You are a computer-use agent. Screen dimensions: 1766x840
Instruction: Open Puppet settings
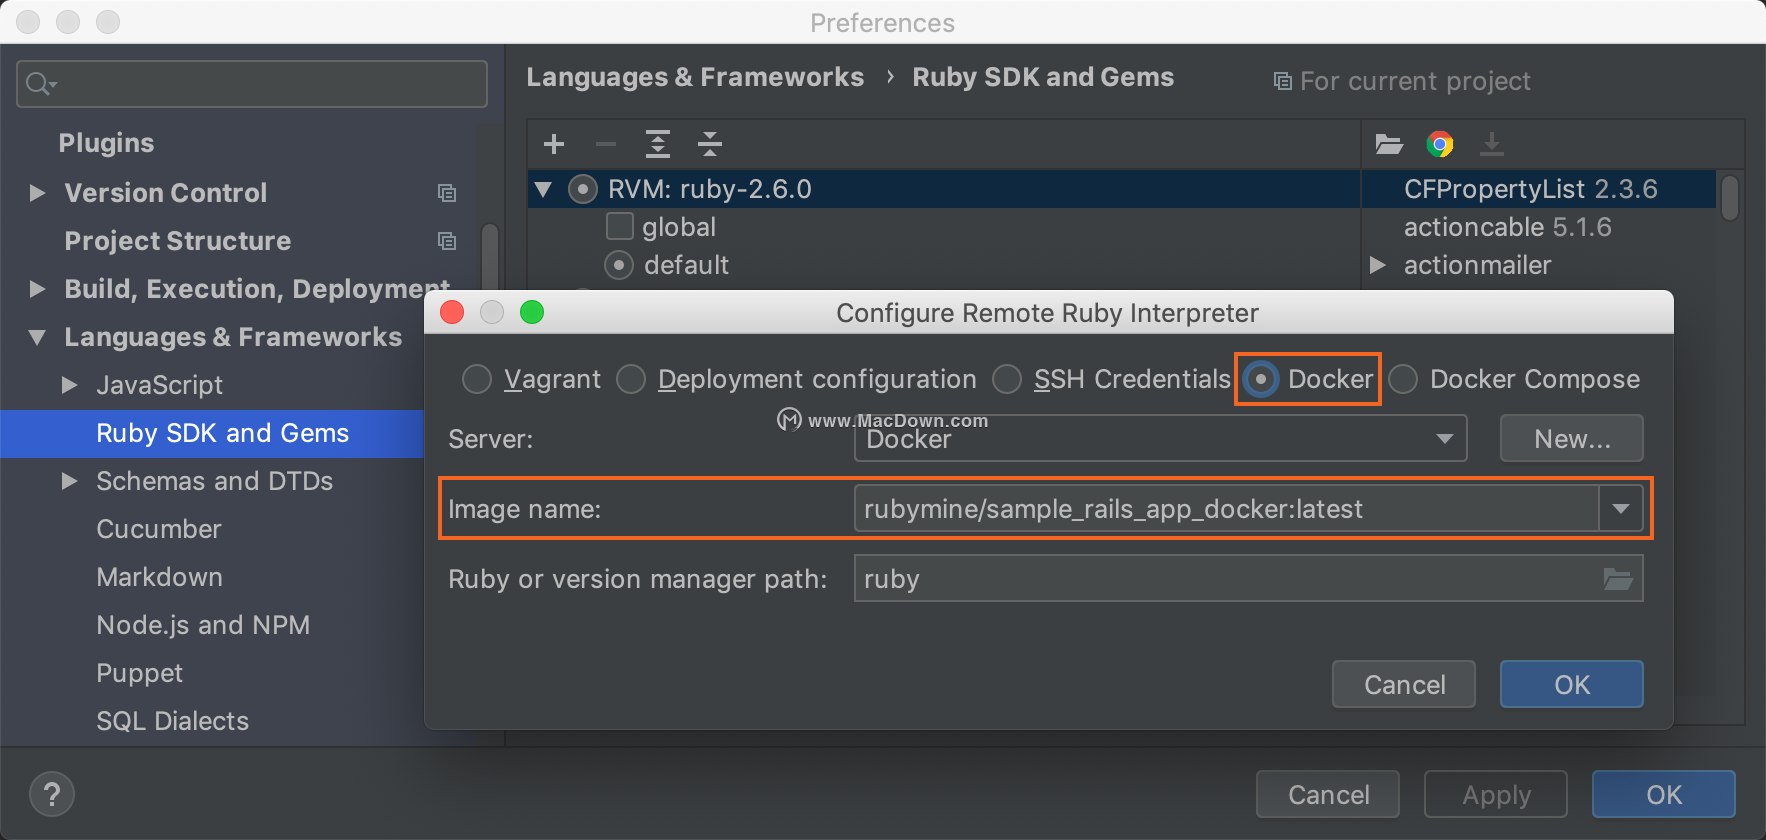coord(139,673)
